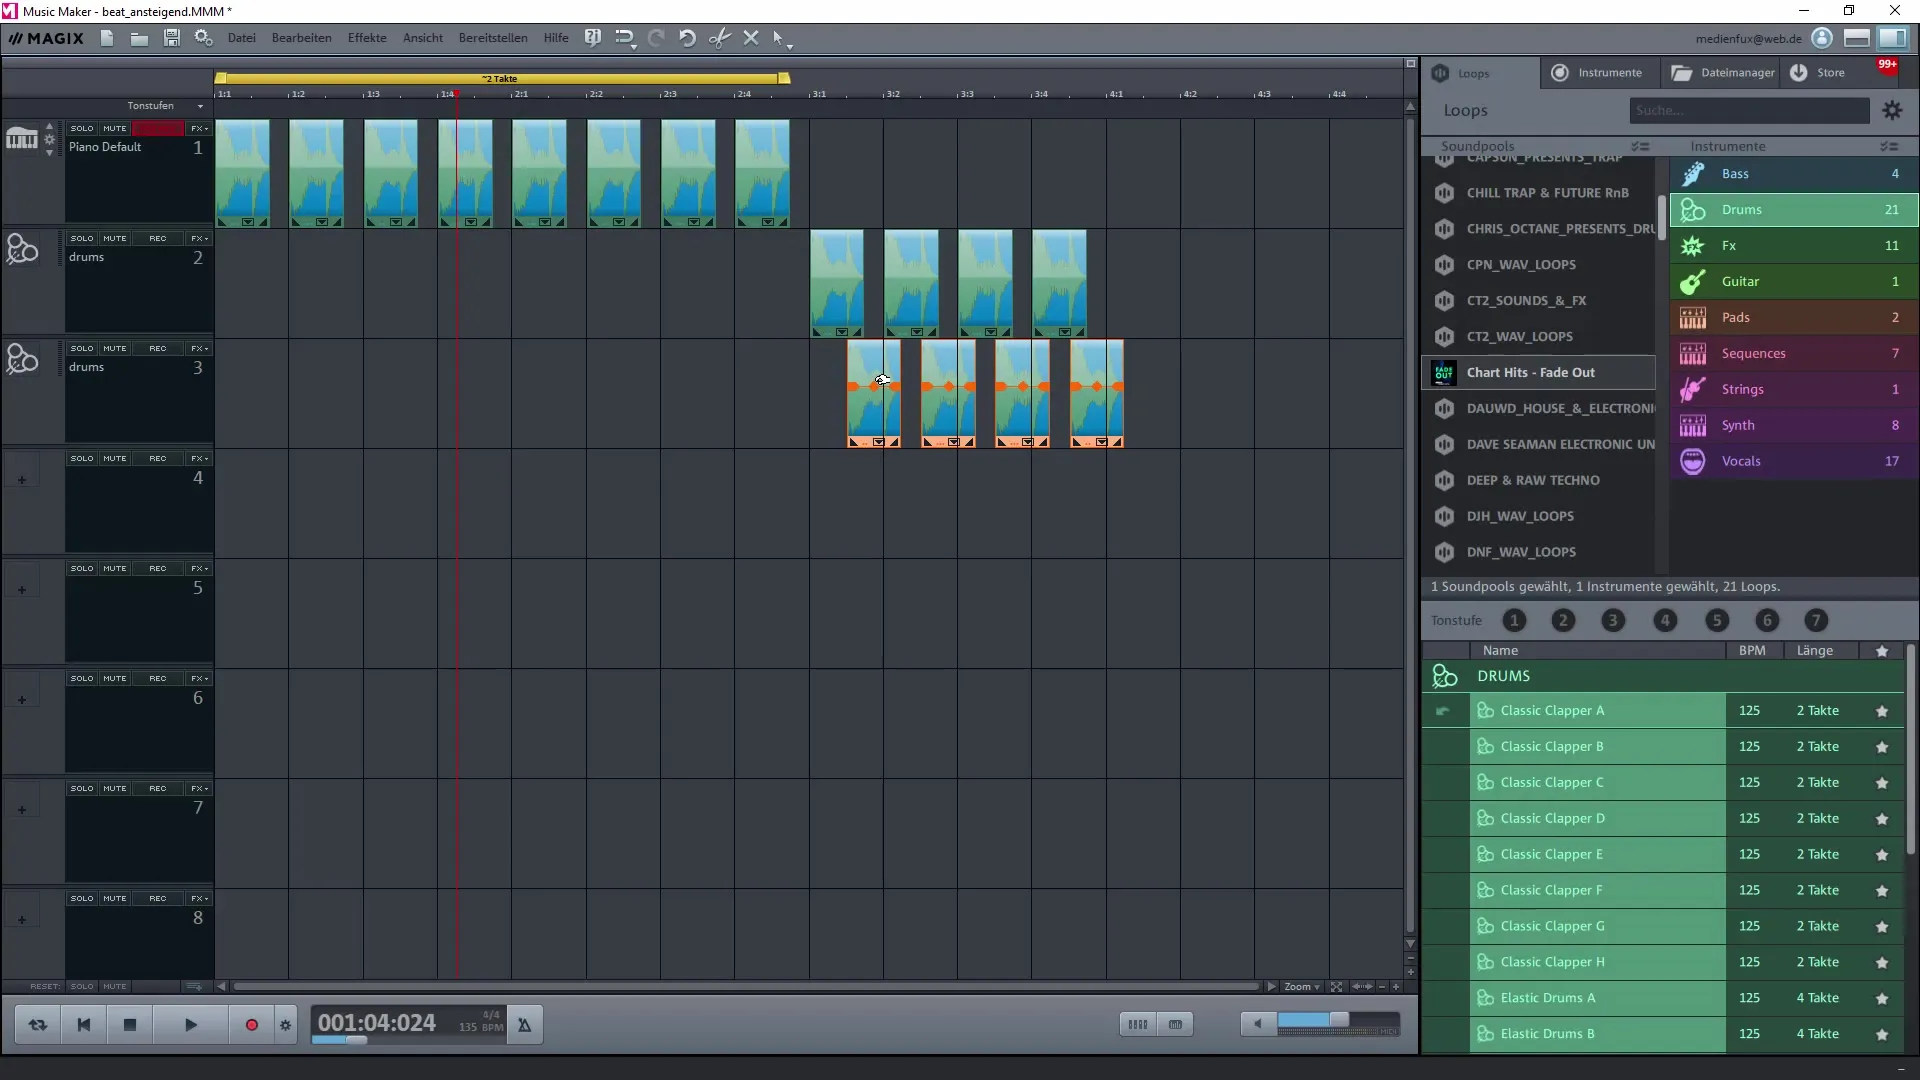
Task: Switch to the Dateimanager tab
Action: click(x=1722, y=73)
